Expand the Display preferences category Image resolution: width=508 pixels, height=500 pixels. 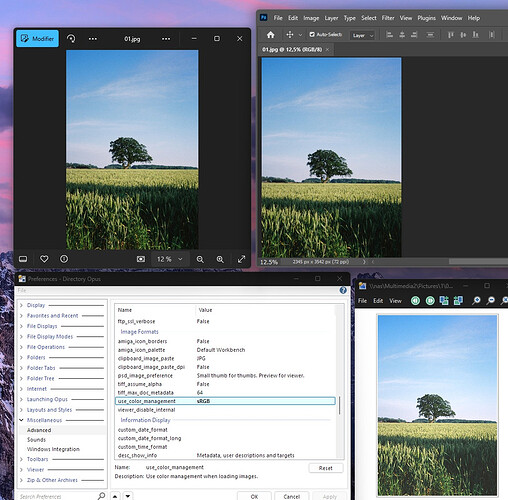(21, 305)
